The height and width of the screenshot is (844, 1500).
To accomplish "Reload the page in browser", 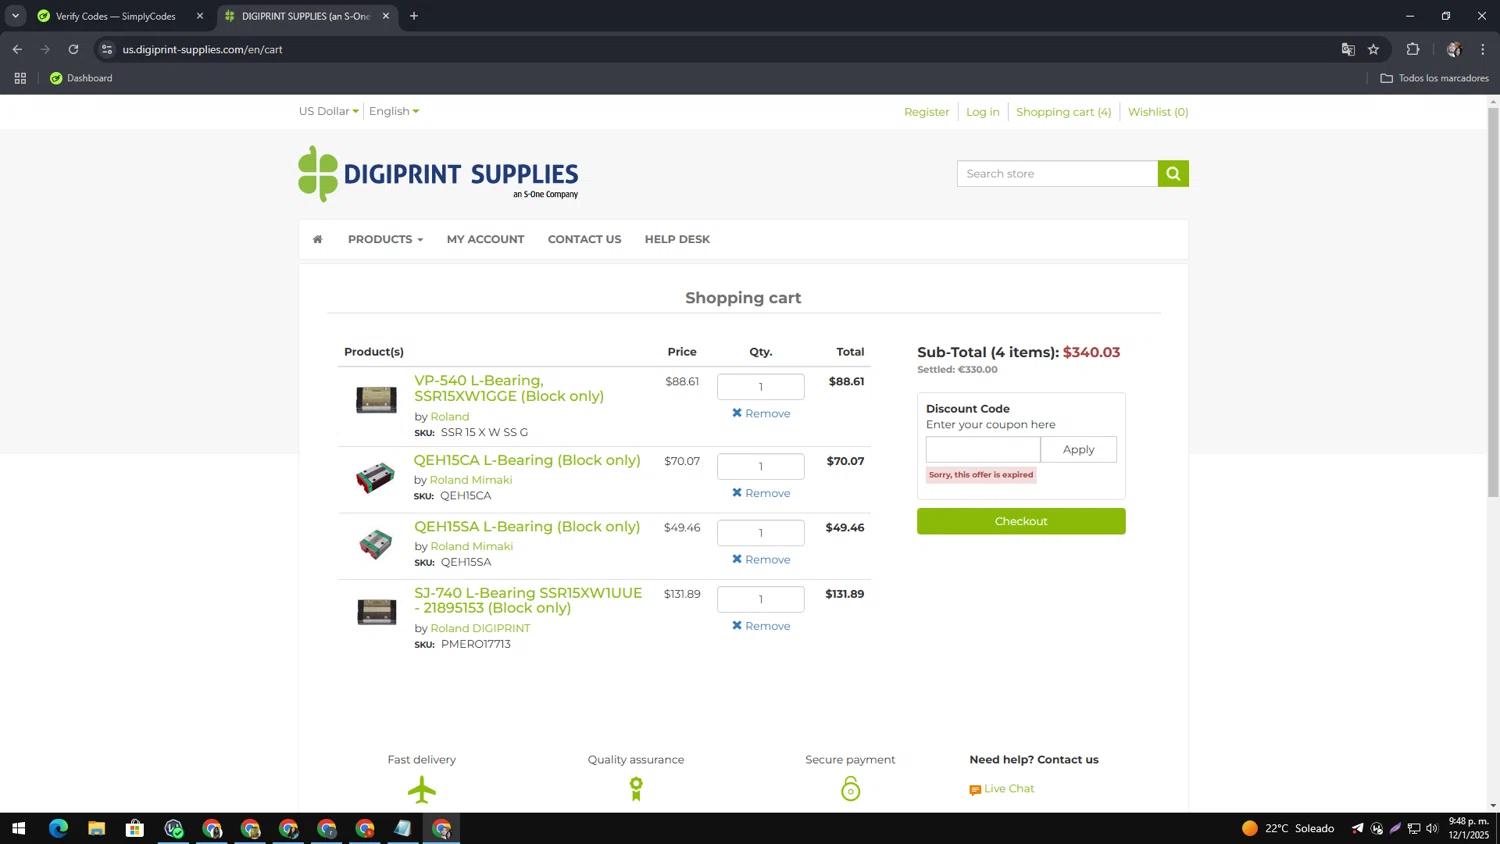I will coord(73,49).
